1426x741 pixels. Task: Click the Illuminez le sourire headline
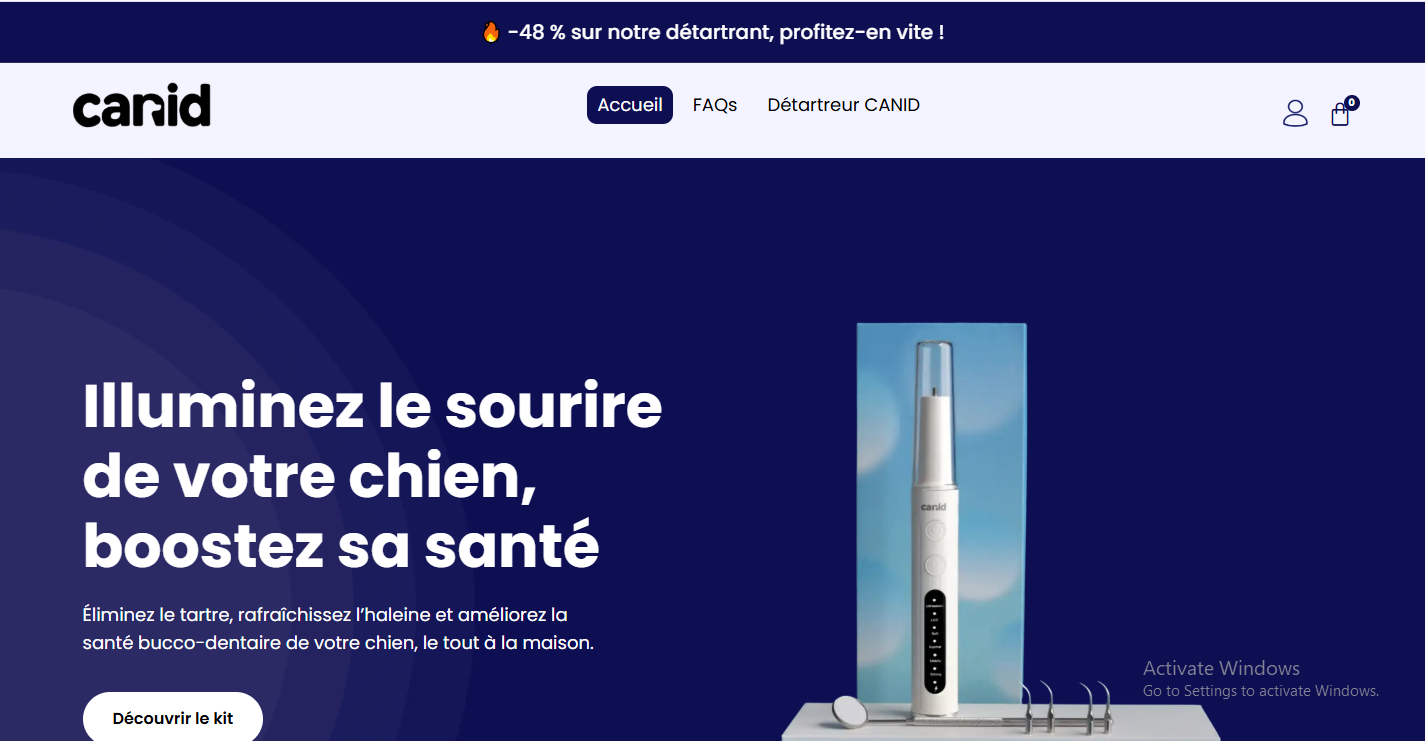(x=372, y=476)
